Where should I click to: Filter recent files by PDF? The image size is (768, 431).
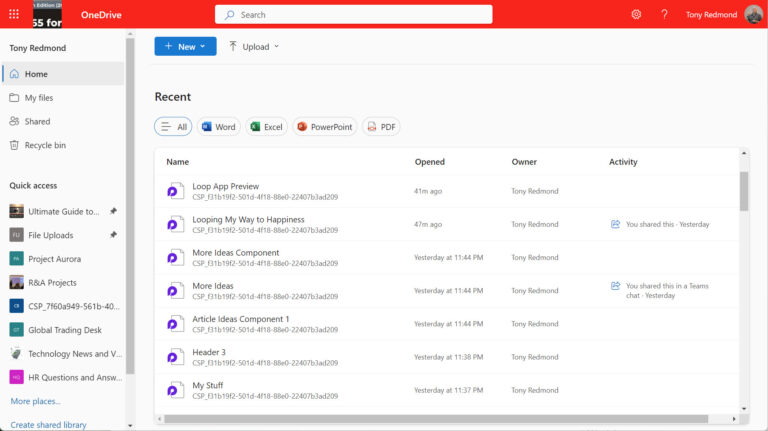click(x=381, y=127)
